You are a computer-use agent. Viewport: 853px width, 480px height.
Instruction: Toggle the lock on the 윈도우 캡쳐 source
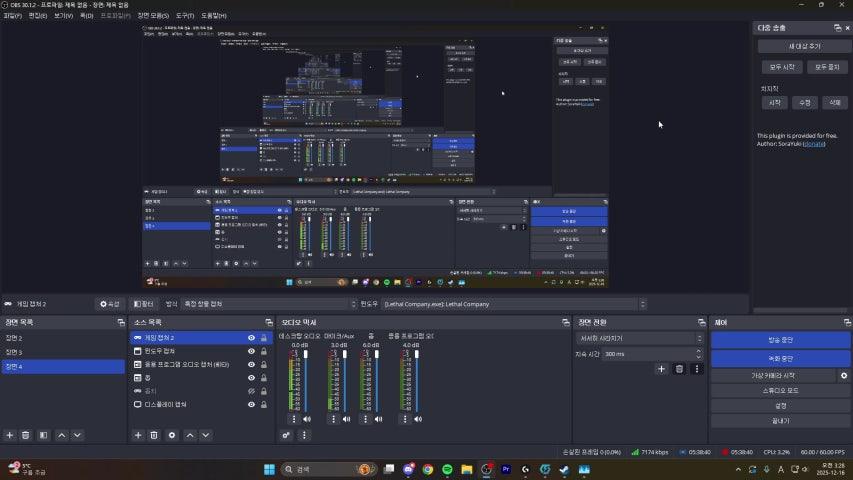(x=264, y=351)
